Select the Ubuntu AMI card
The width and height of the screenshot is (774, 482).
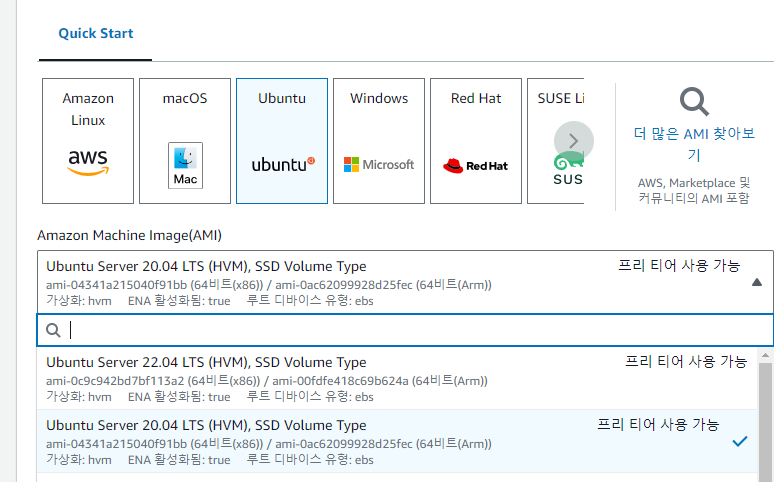click(x=282, y=141)
